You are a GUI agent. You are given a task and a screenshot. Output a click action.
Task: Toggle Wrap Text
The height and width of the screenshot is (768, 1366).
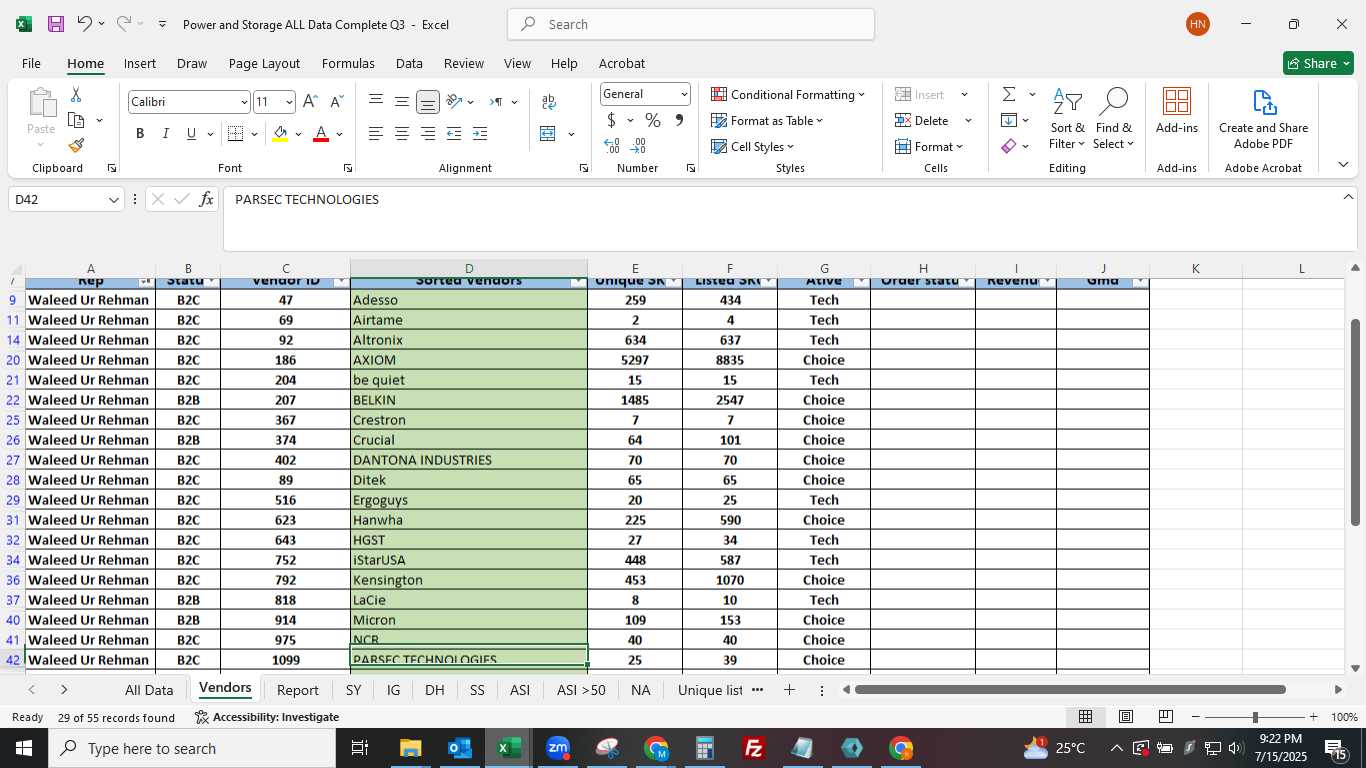(x=549, y=102)
